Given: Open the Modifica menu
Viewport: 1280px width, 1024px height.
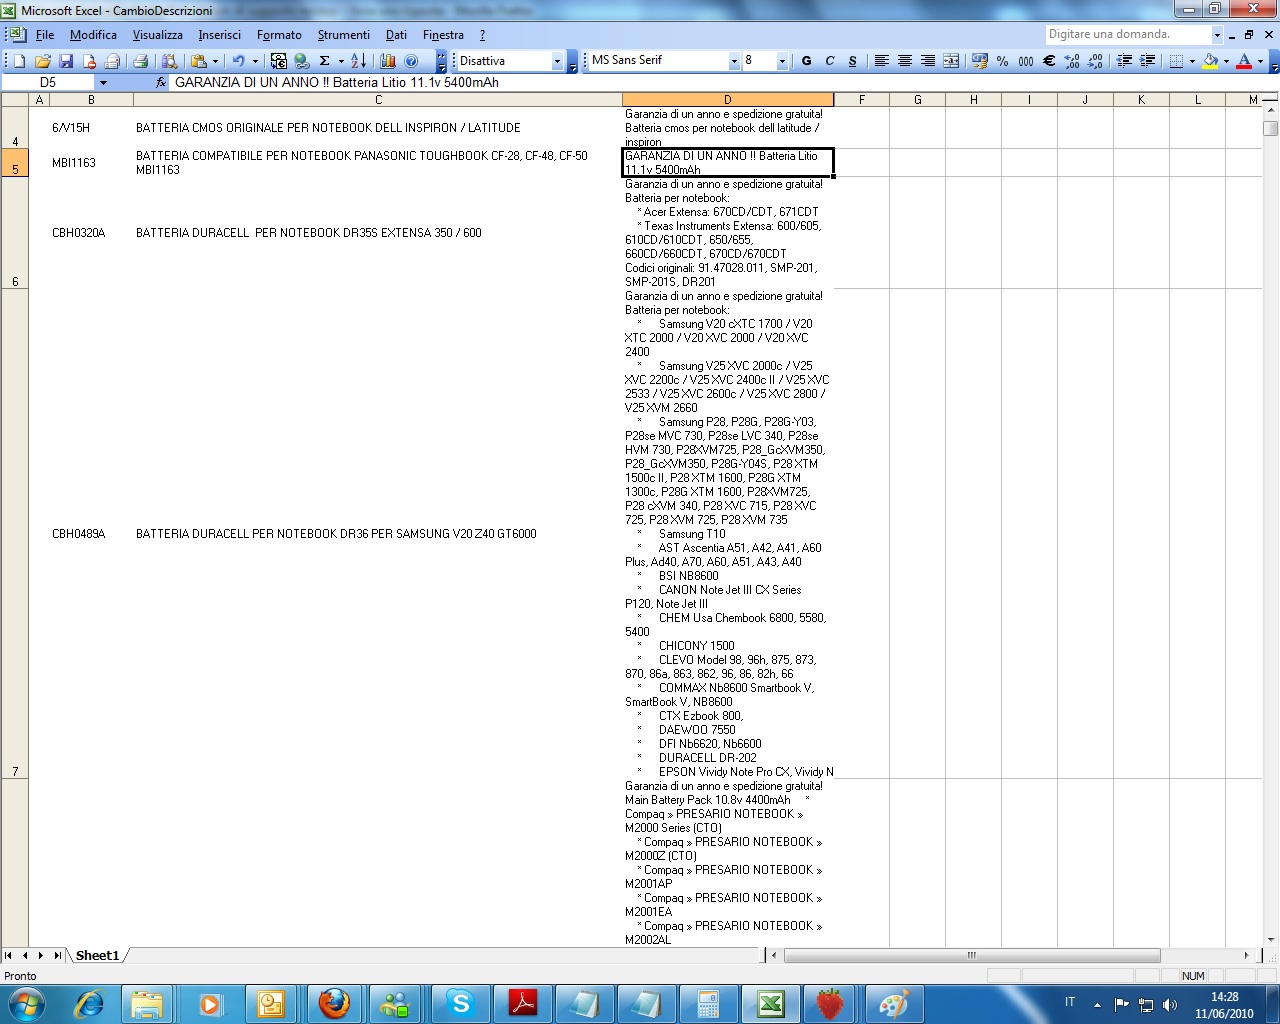Looking at the screenshot, I should click(x=93, y=35).
